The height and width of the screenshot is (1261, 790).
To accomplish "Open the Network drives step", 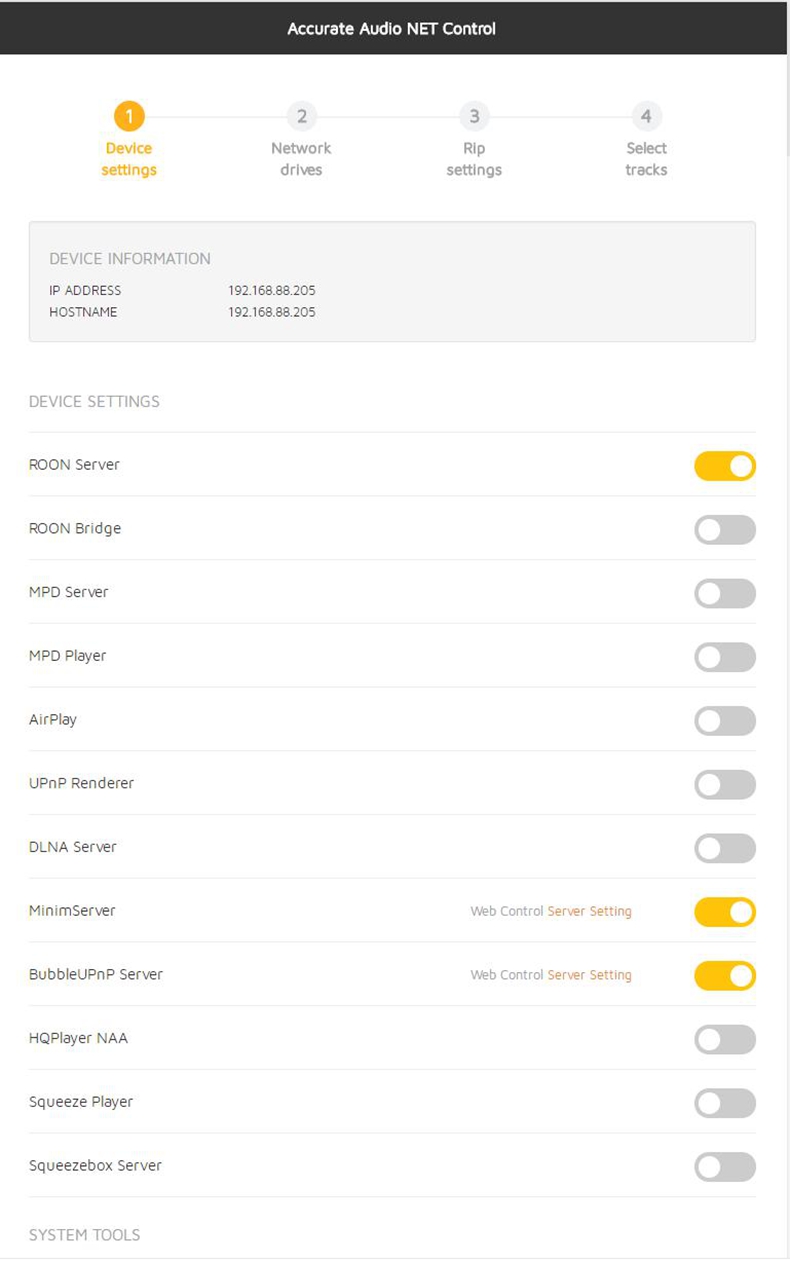I will [x=301, y=159].
